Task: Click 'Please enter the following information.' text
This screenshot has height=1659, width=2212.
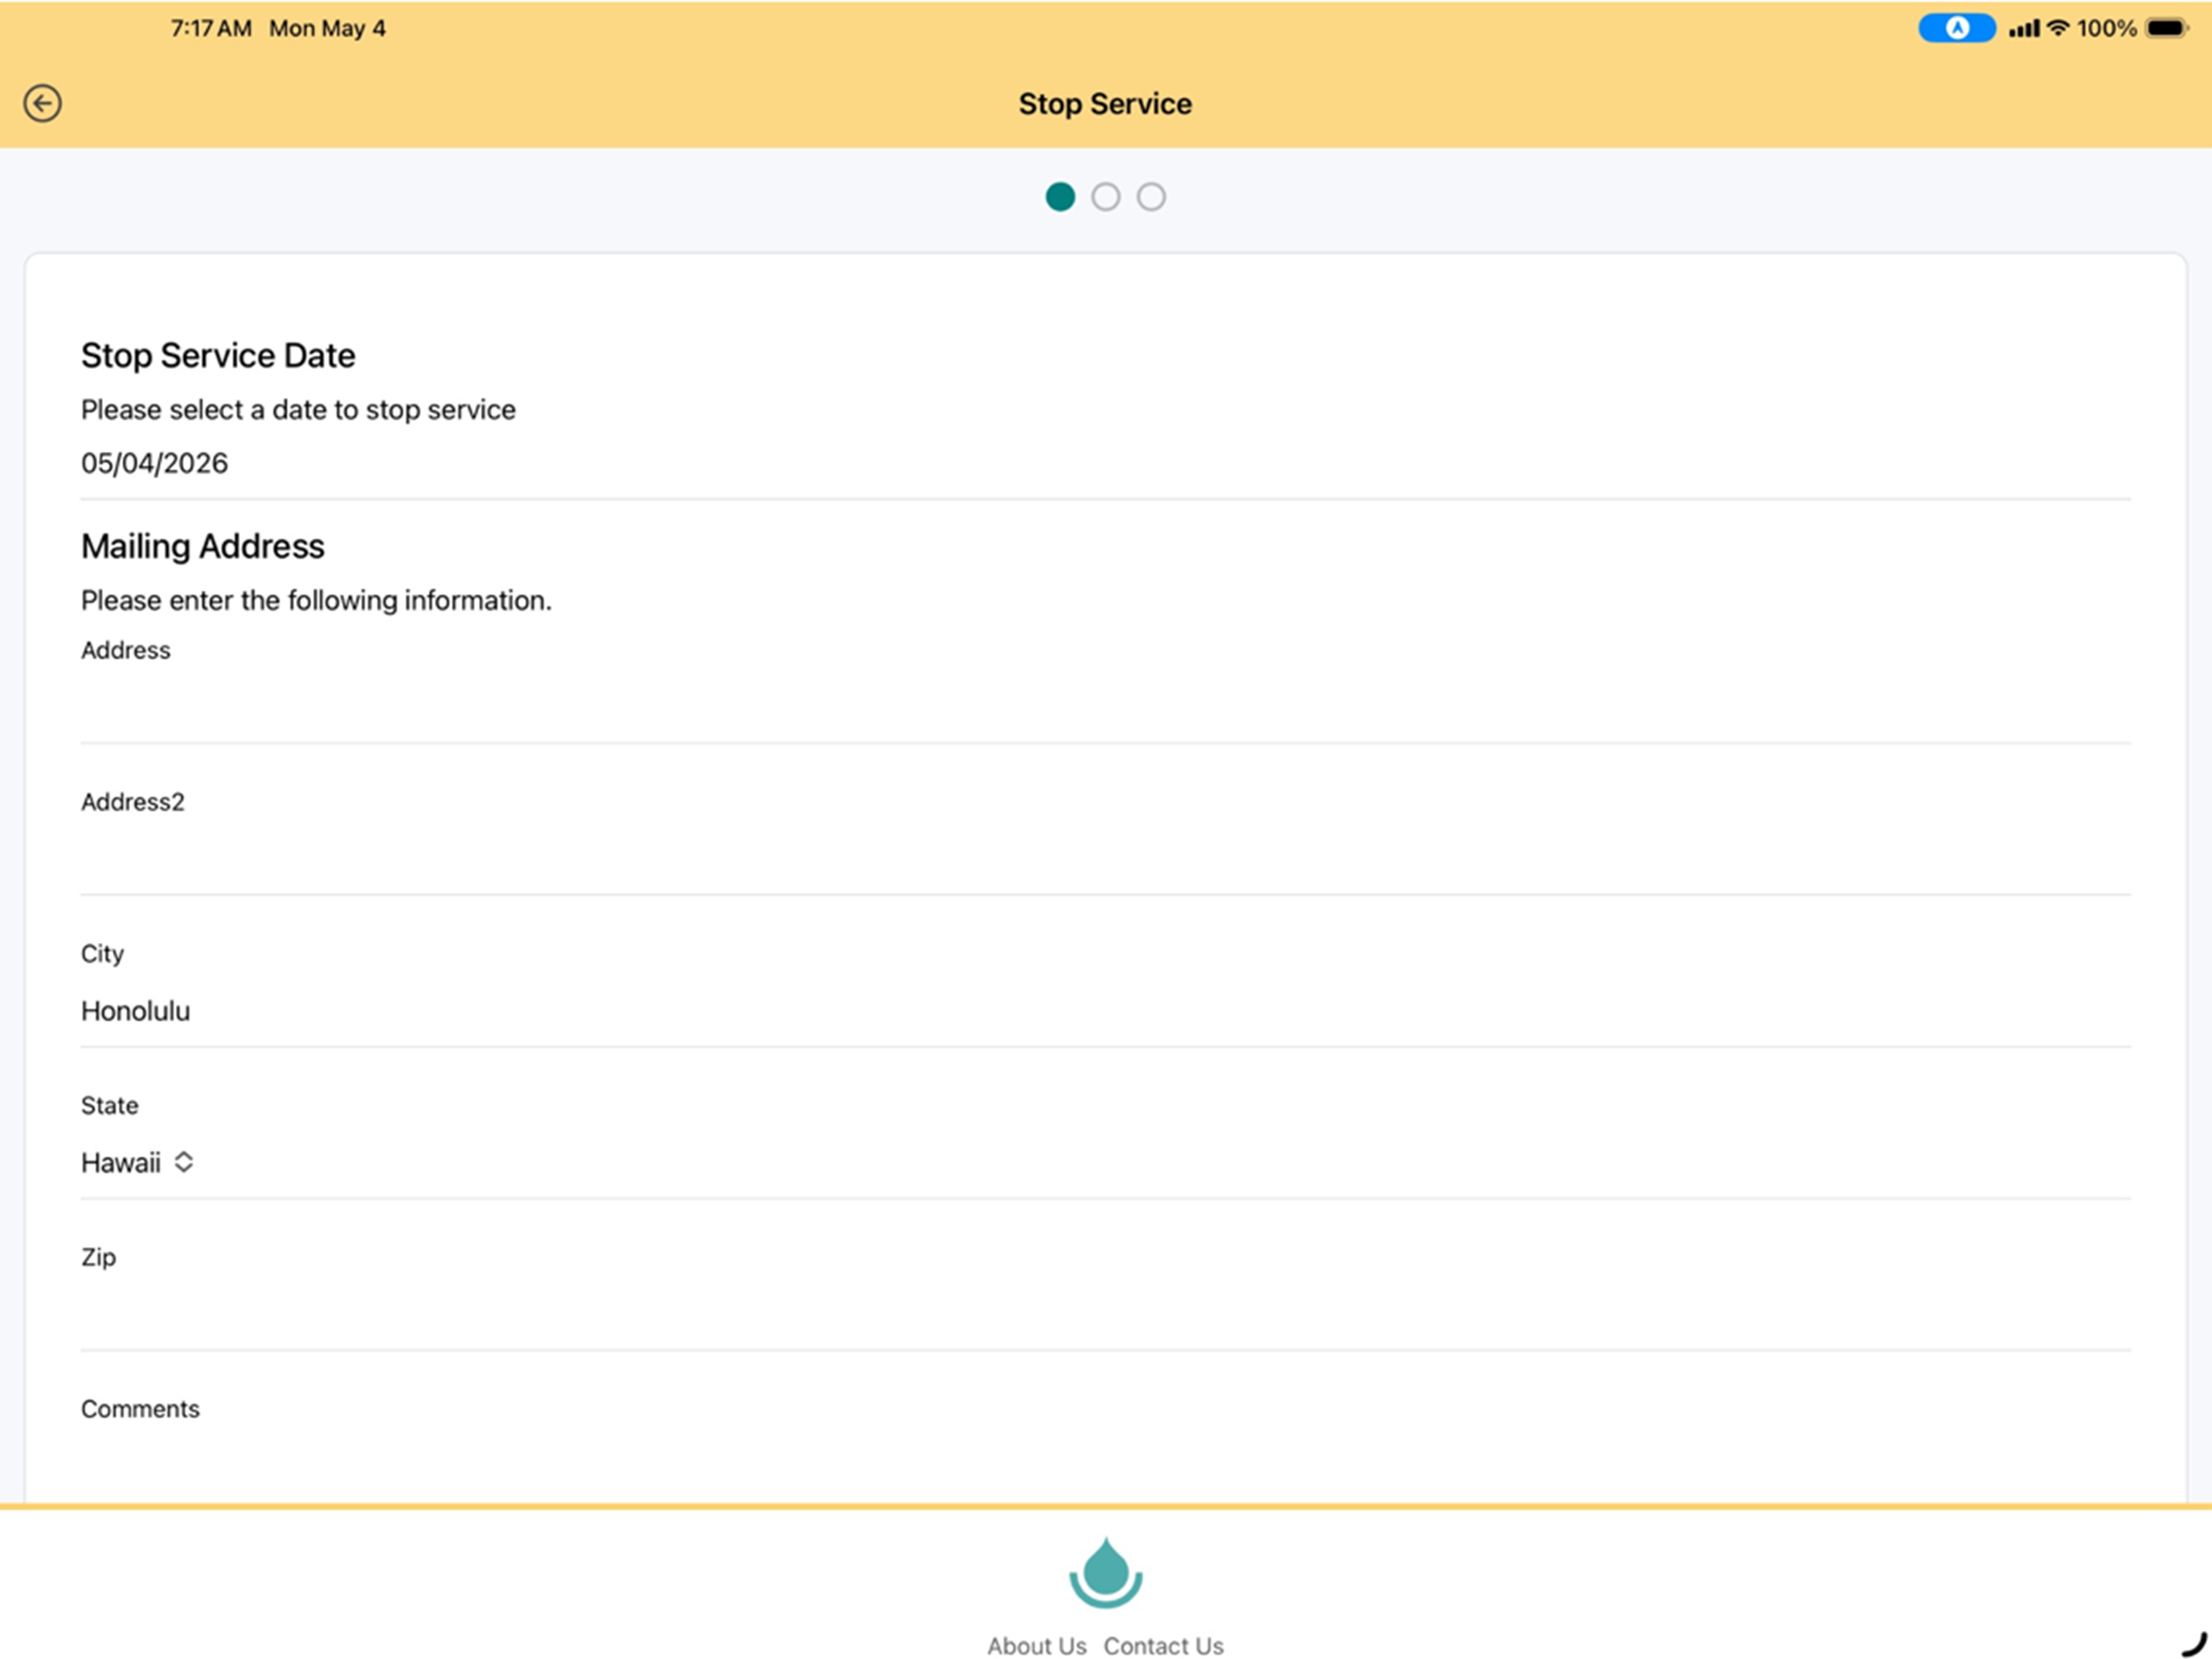Action: tap(316, 600)
